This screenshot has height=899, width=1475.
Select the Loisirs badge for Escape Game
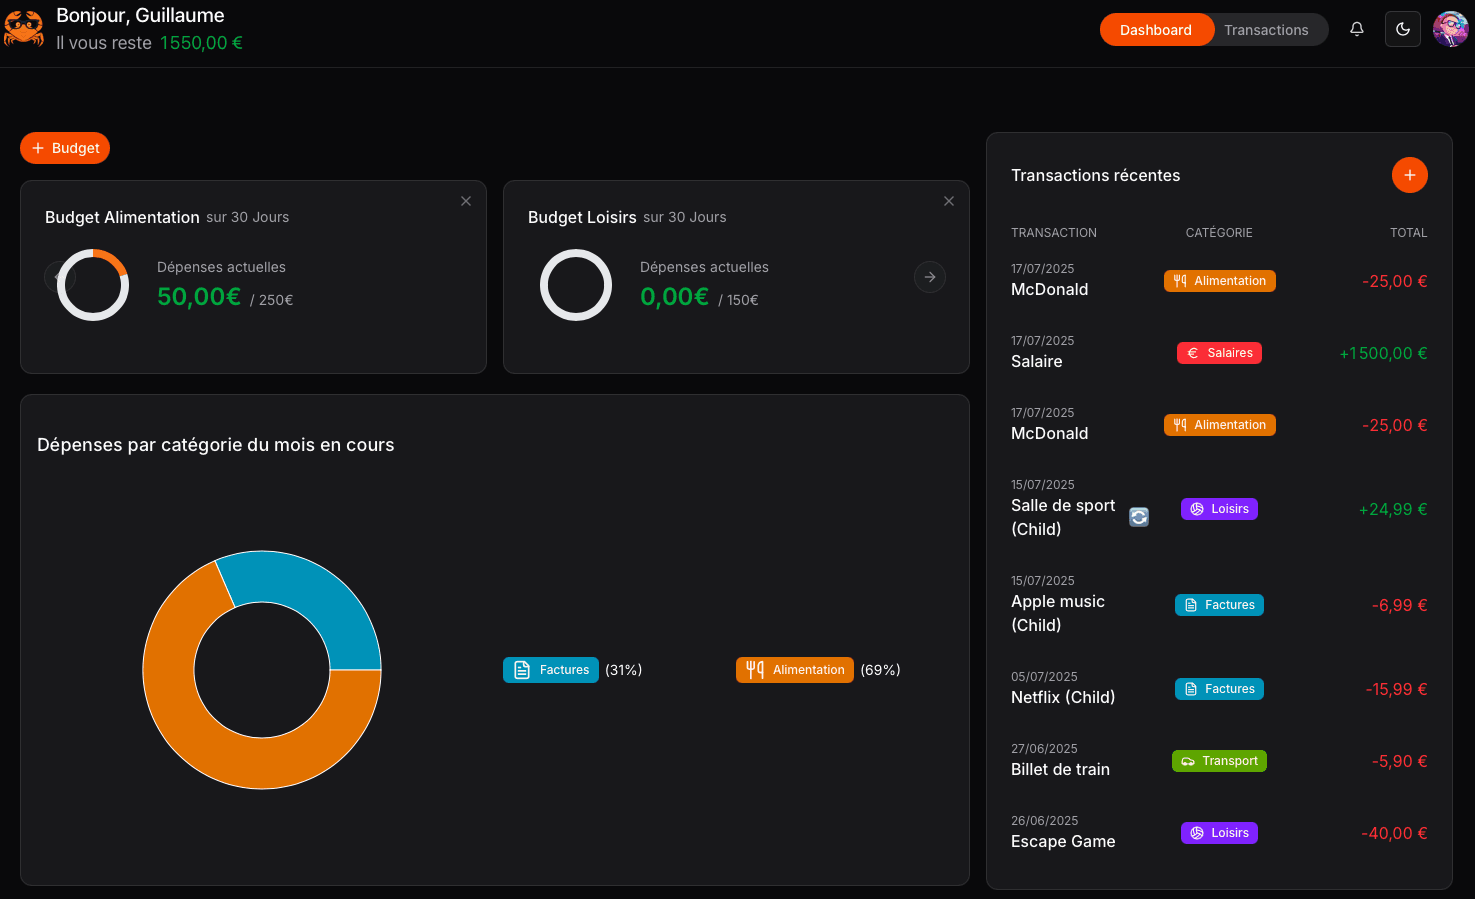pyautogui.click(x=1219, y=833)
